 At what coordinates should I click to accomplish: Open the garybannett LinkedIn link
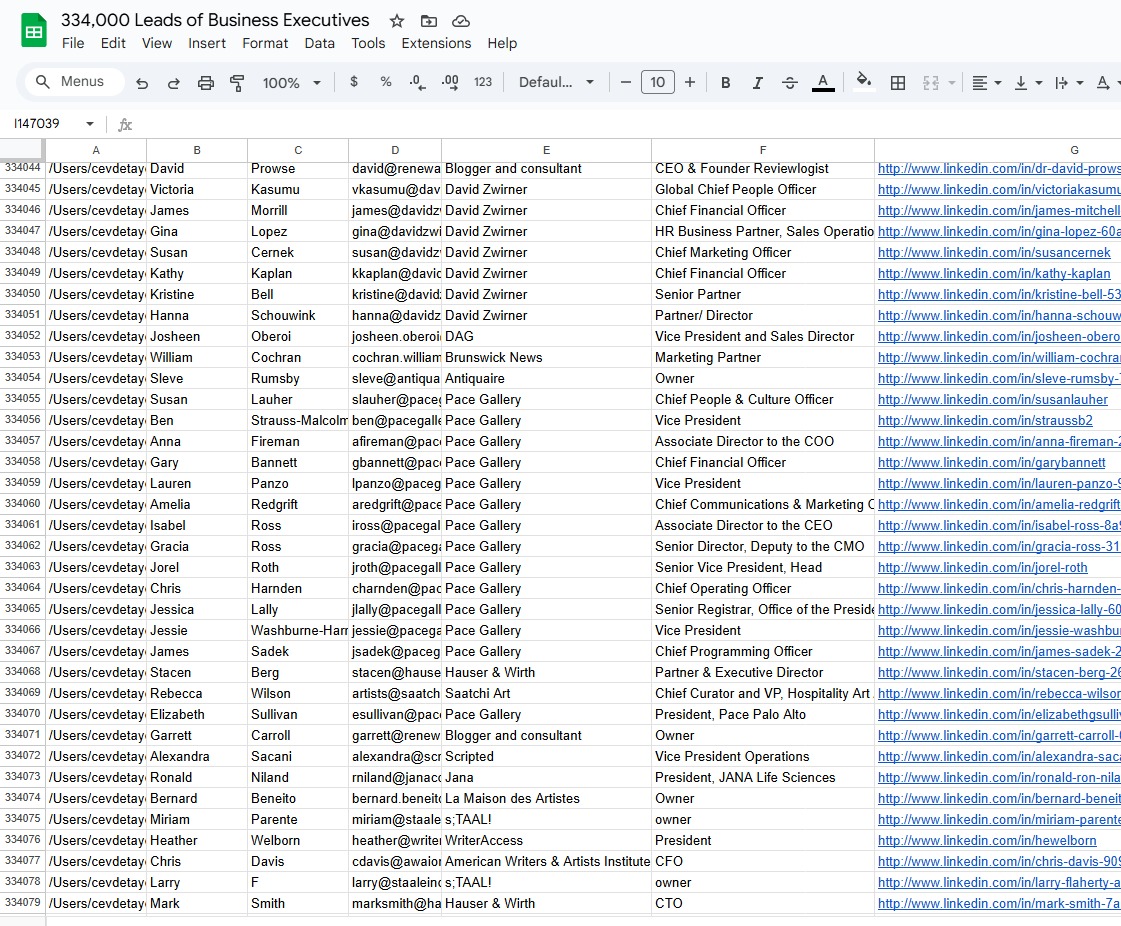coord(991,463)
